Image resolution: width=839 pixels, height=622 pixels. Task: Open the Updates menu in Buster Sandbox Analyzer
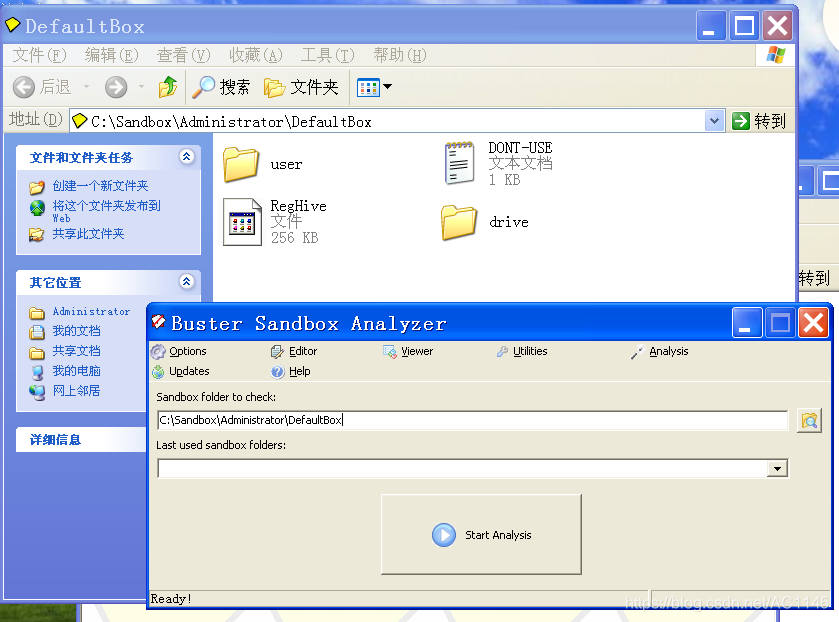[180, 371]
